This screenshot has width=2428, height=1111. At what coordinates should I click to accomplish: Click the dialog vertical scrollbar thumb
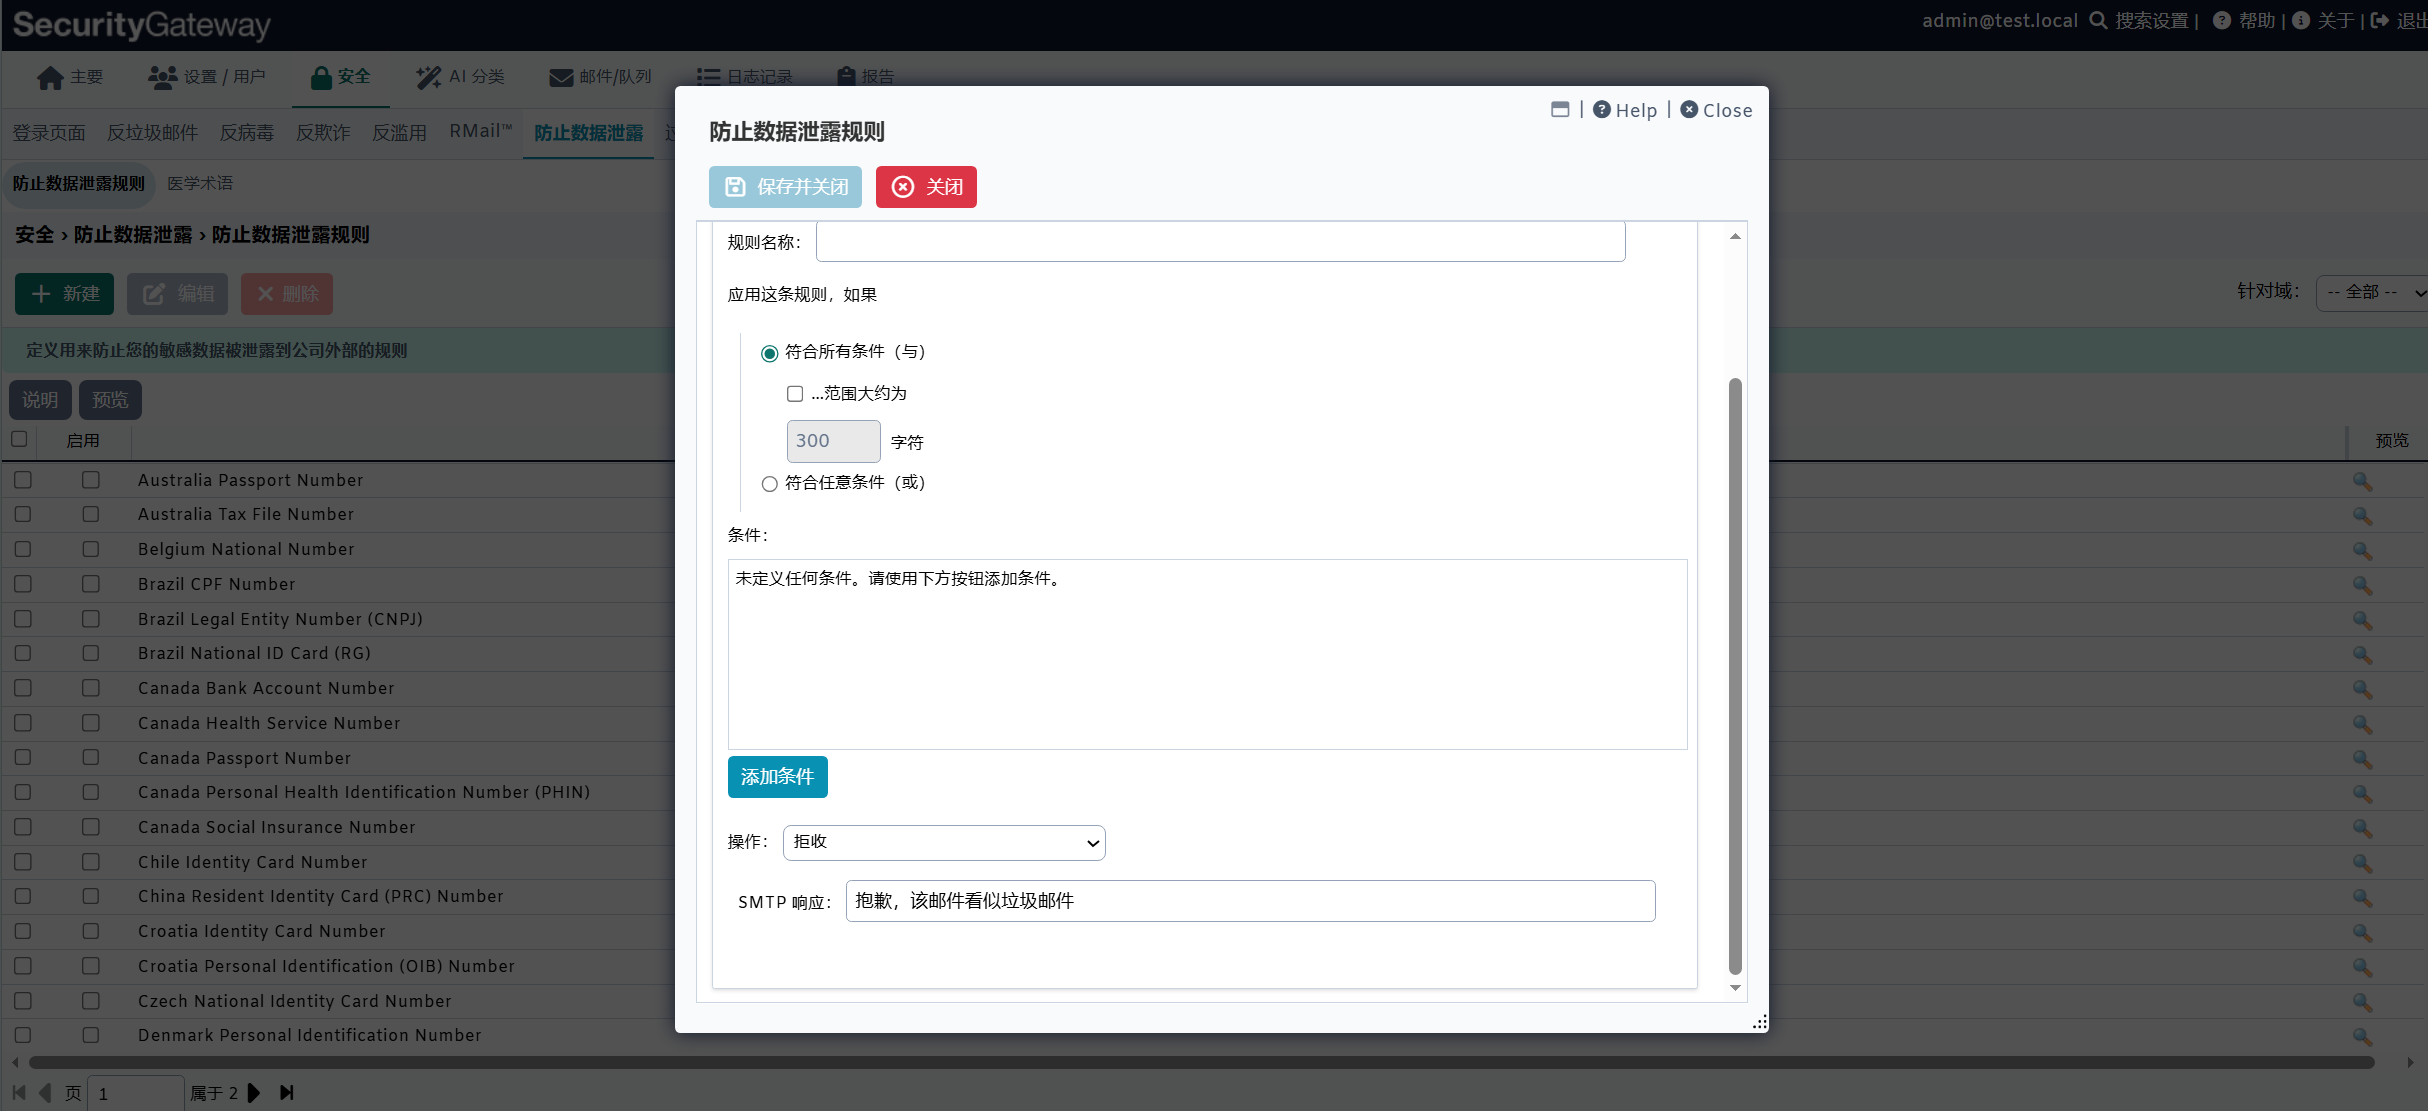click(x=1735, y=676)
